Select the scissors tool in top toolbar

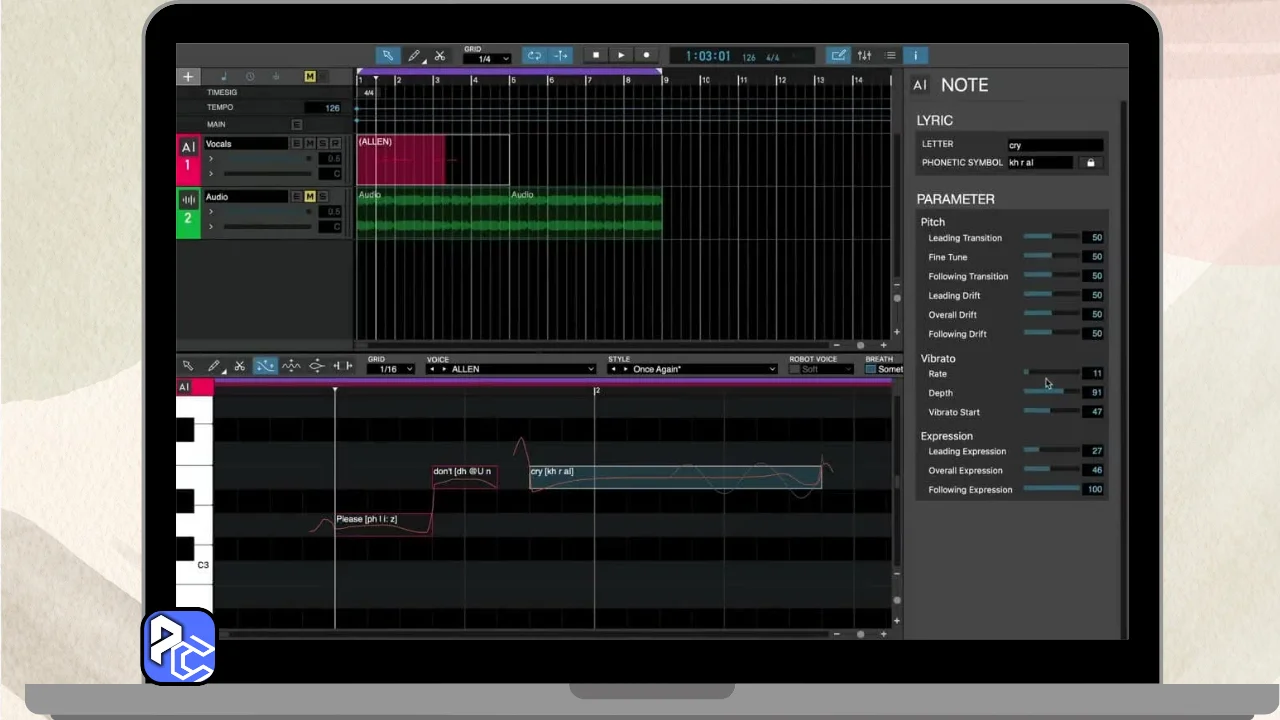click(x=439, y=56)
